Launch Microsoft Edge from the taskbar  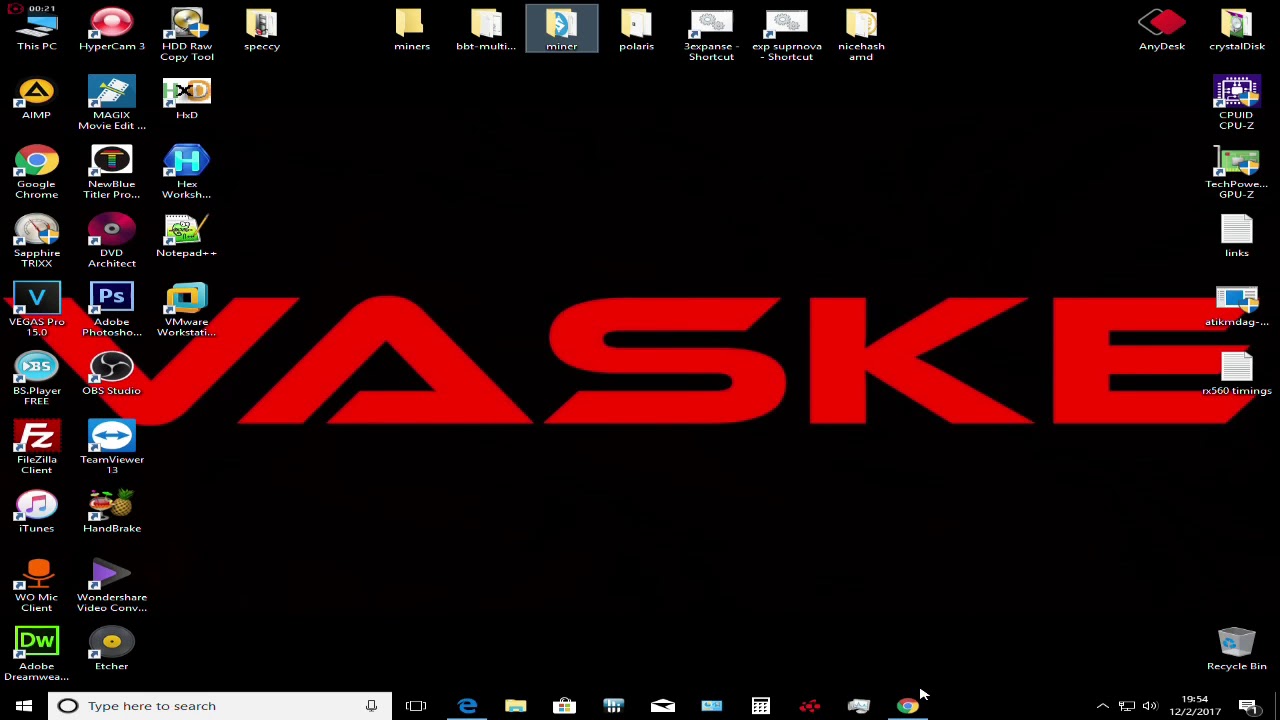[x=467, y=706]
